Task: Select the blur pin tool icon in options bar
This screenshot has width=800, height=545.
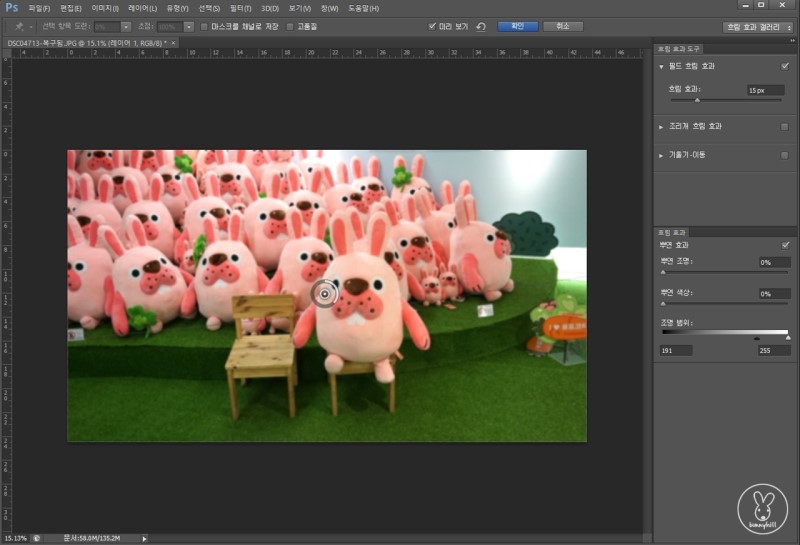Action: pos(19,27)
